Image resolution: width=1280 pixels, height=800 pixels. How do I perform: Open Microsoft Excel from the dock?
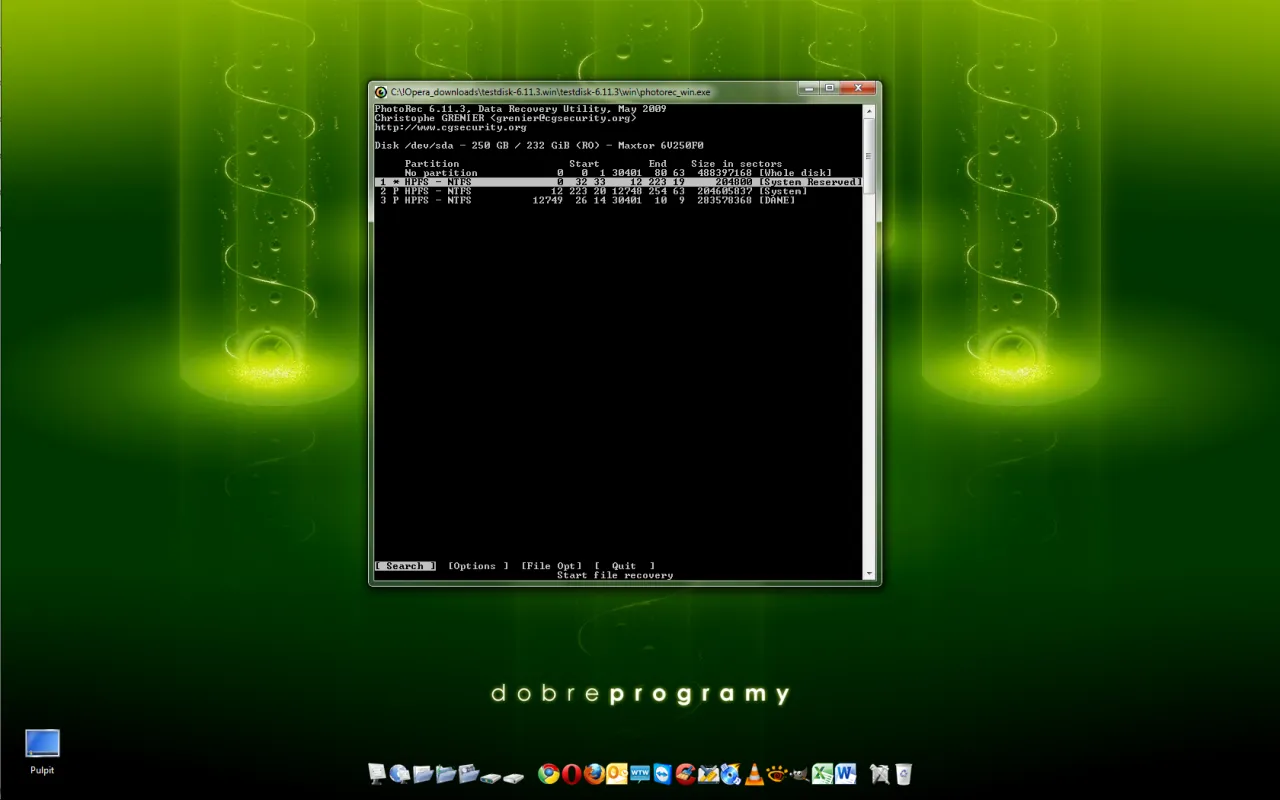[821, 774]
